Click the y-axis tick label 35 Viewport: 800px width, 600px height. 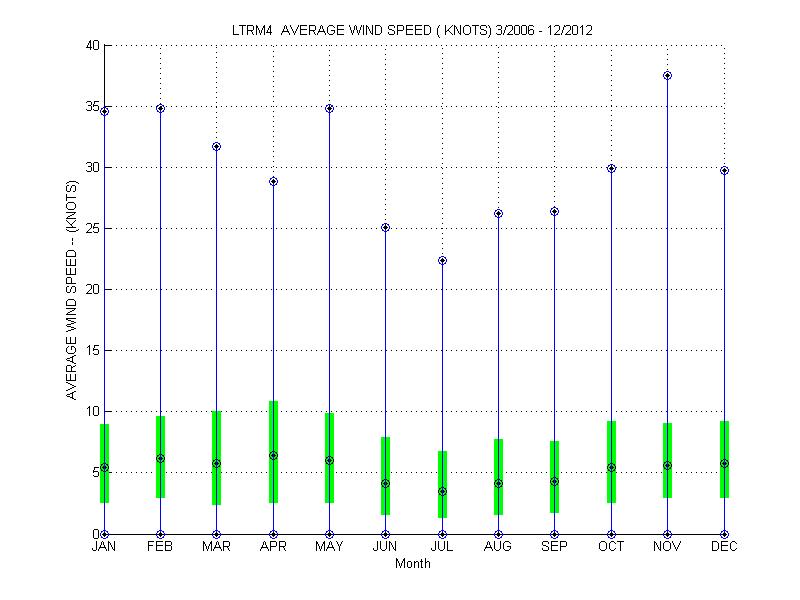point(93,106)
